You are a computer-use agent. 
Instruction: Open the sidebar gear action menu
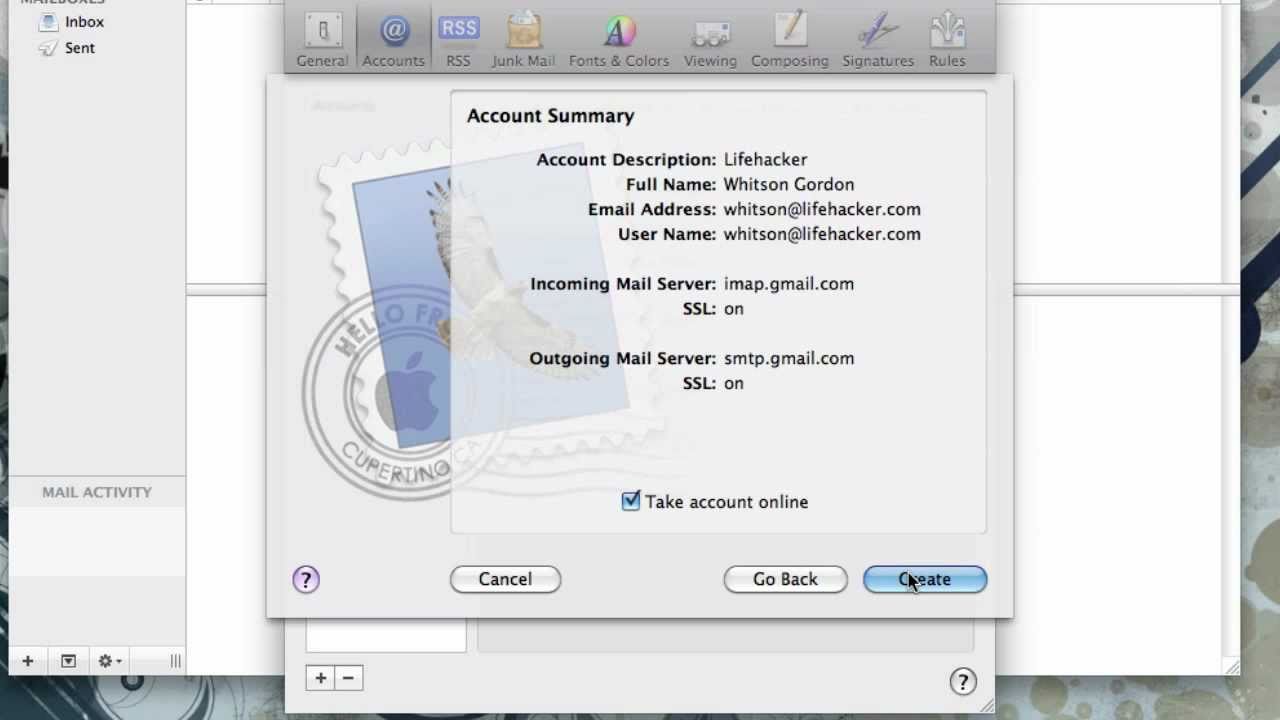tap(109, 661)
